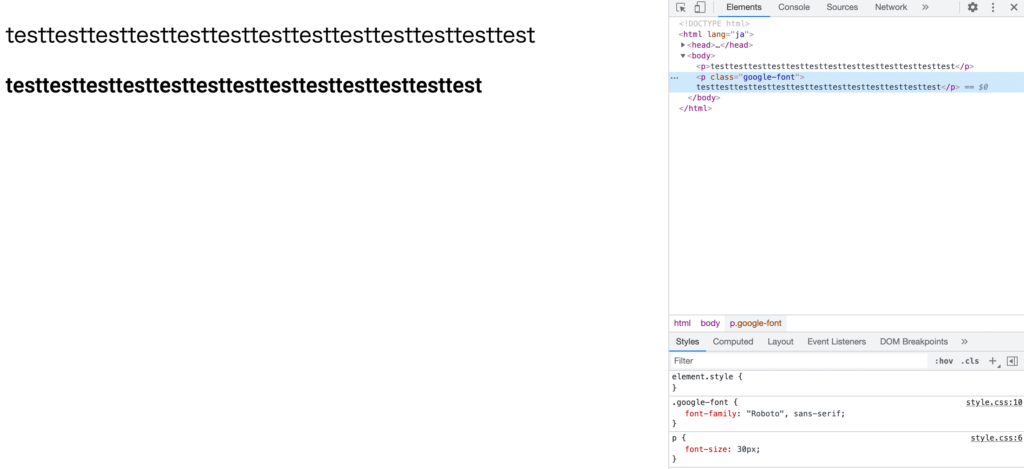Toggle the :hov element state button
This screenshot has width=1024, height=469.
point(944,361)
